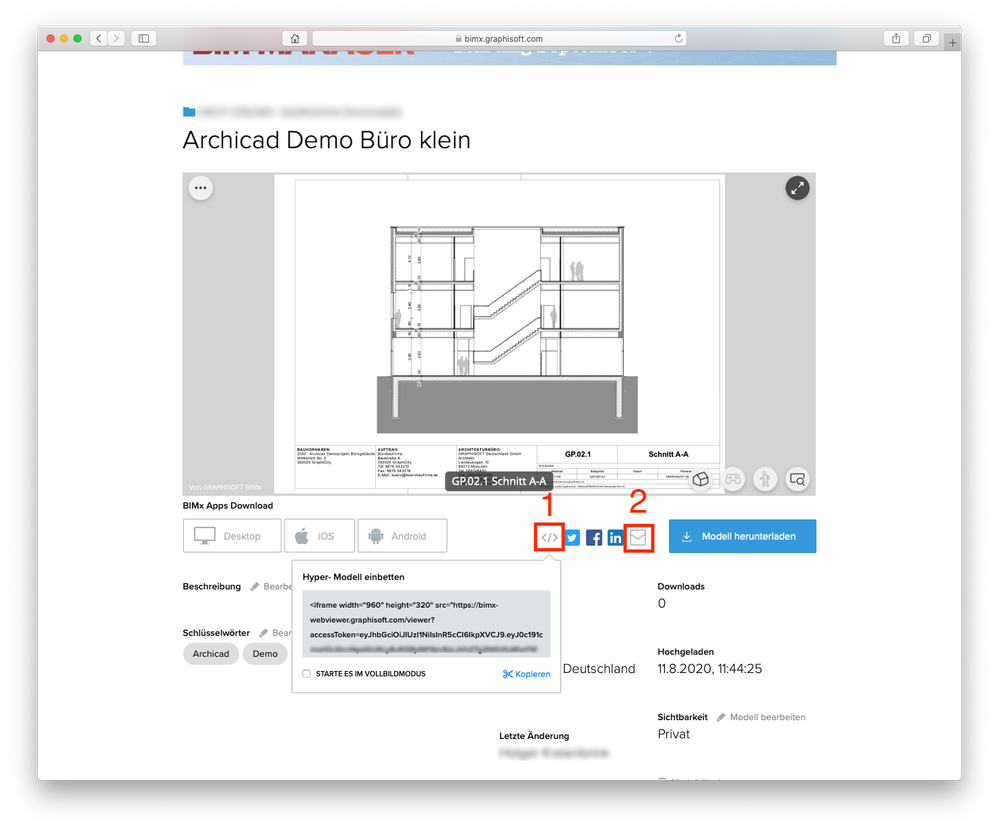
Task: Click the Archicad Demo Büro klein title
Action: tap(327, 140)
